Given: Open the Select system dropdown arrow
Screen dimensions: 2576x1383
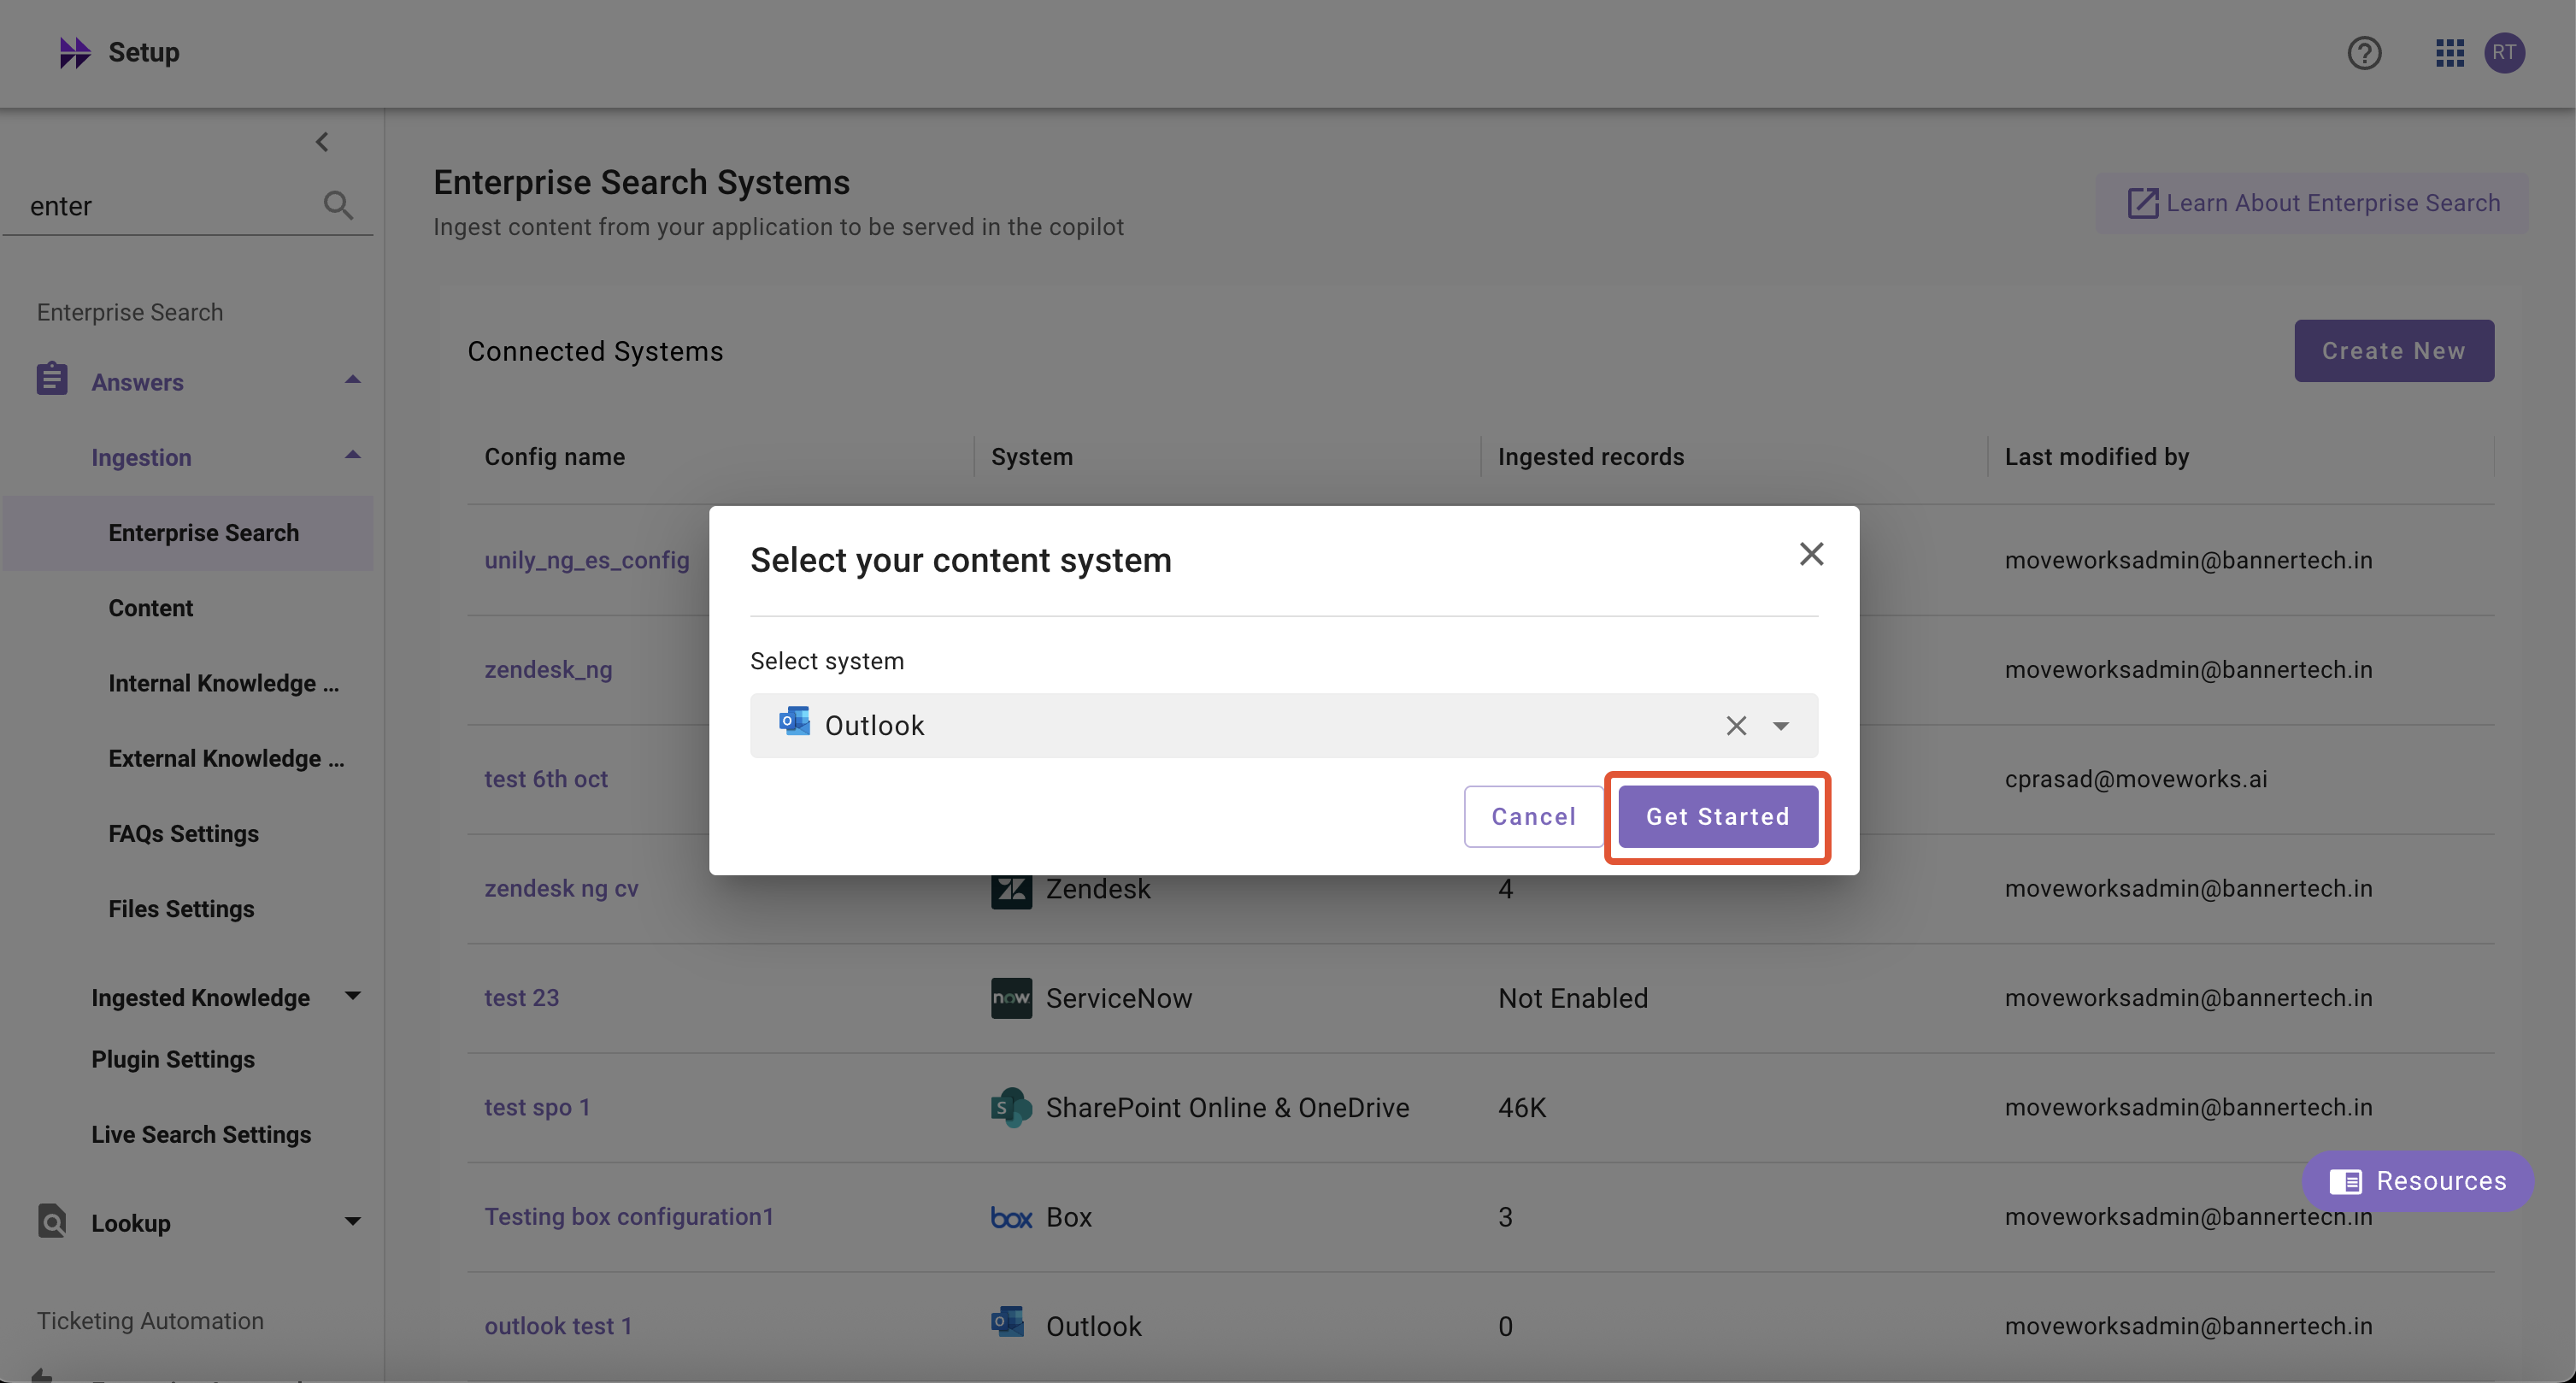Looking at the screenshot, I should tap(1781, 726).
